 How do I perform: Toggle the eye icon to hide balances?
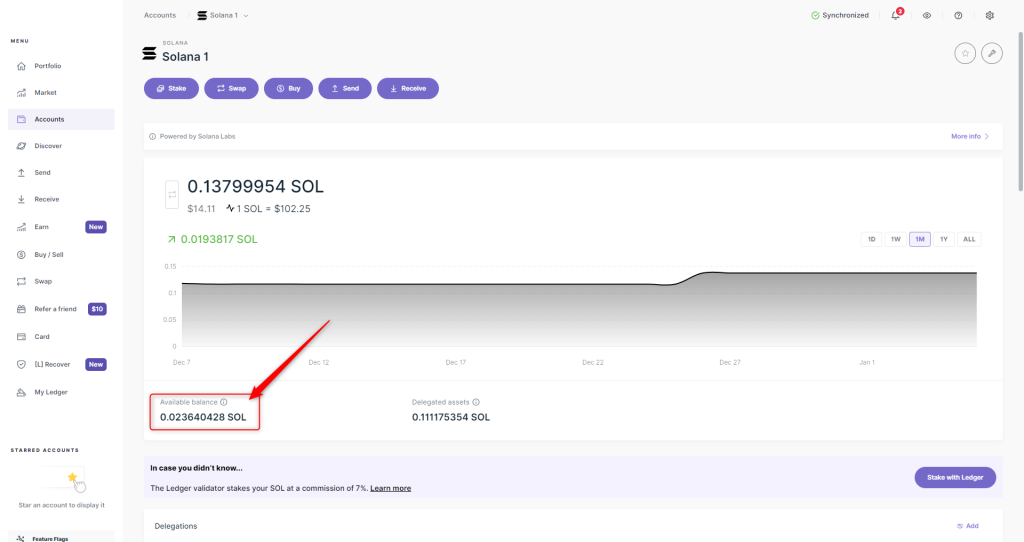pyautogui.click(x=927, y=16)
